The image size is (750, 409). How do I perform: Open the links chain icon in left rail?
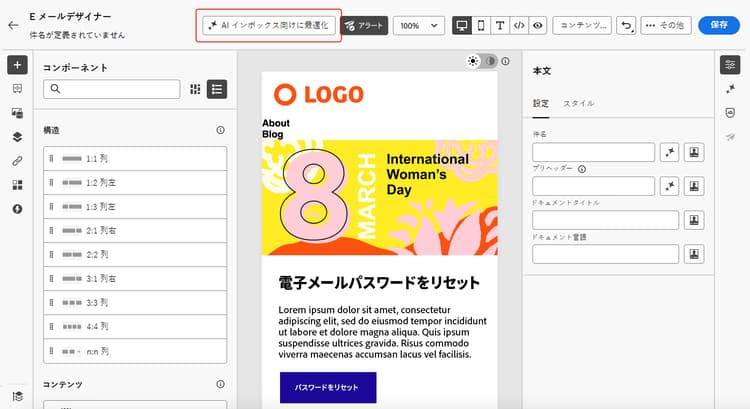tap(17, 161)
